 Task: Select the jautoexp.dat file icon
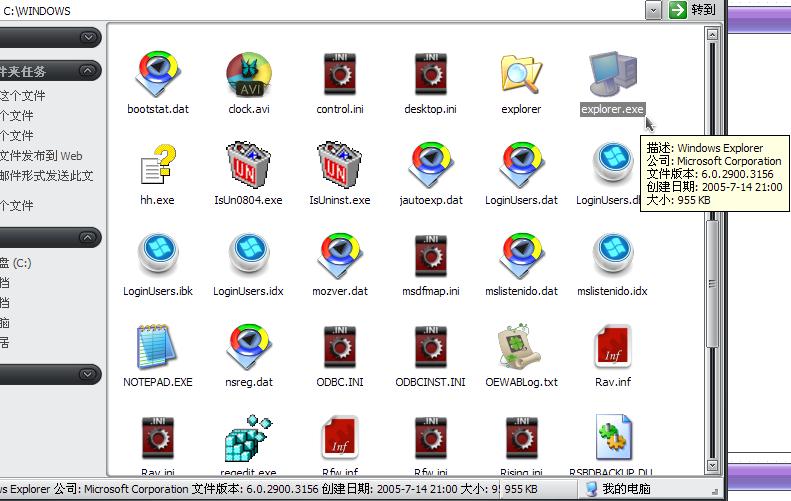click(430, 164)
